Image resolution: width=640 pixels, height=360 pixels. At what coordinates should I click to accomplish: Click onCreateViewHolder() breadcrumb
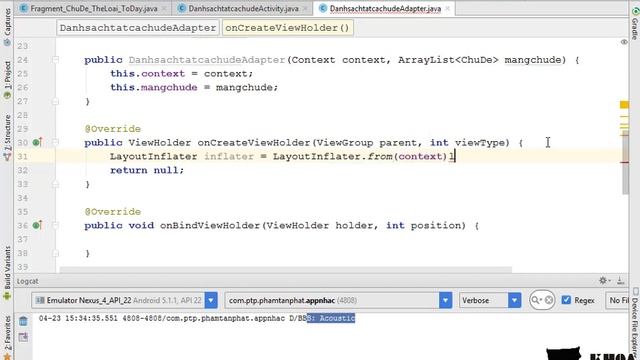(x=287, y=28)
